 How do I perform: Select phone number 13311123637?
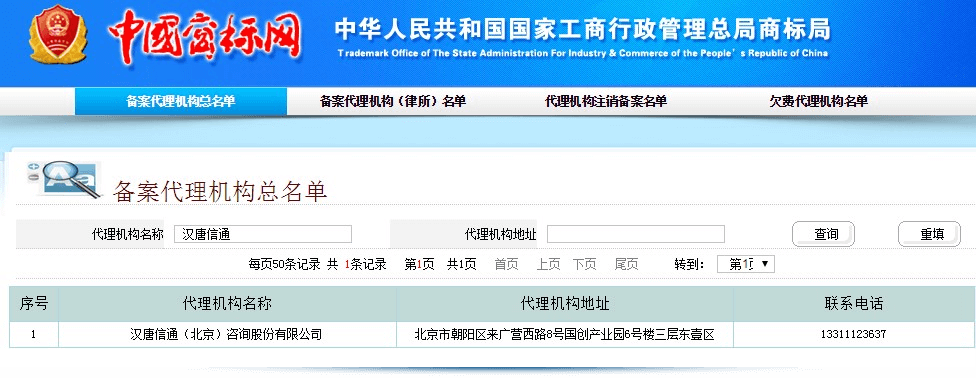click(x=853, y=334)
